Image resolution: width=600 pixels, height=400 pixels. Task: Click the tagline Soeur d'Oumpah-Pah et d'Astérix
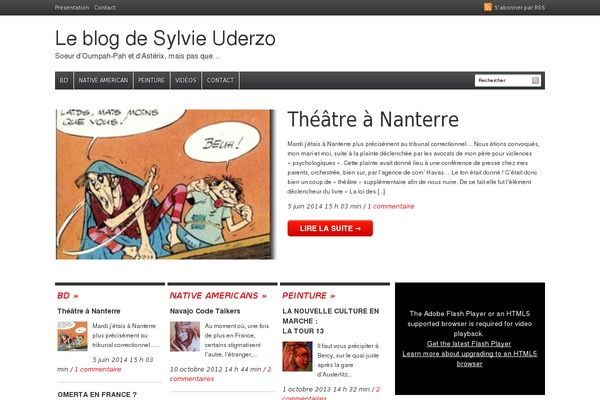click(x=137, y=56)
